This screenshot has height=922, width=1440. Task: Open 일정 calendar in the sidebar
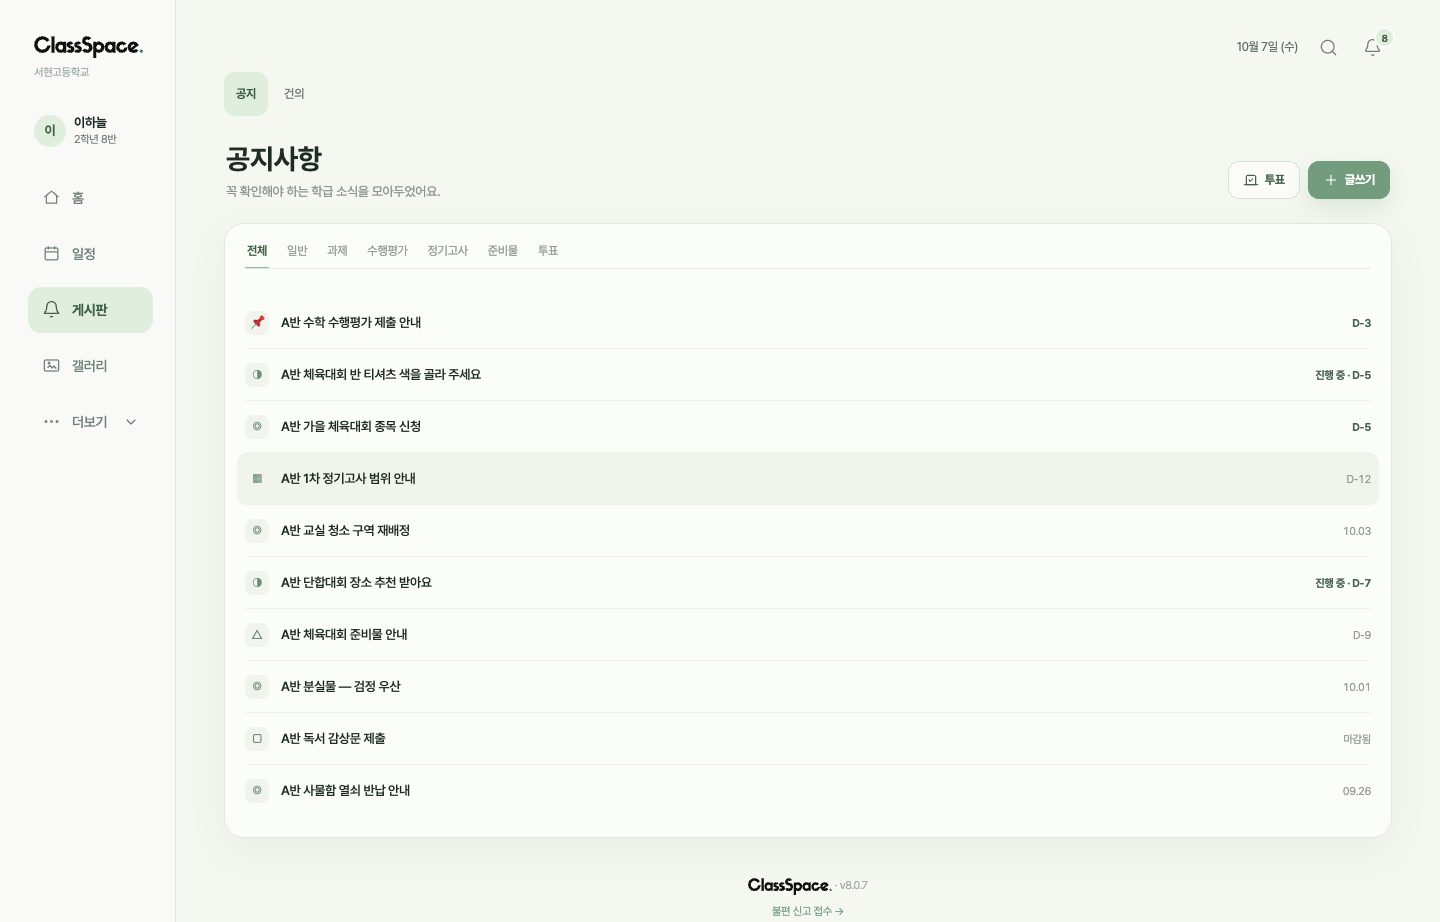90,254
